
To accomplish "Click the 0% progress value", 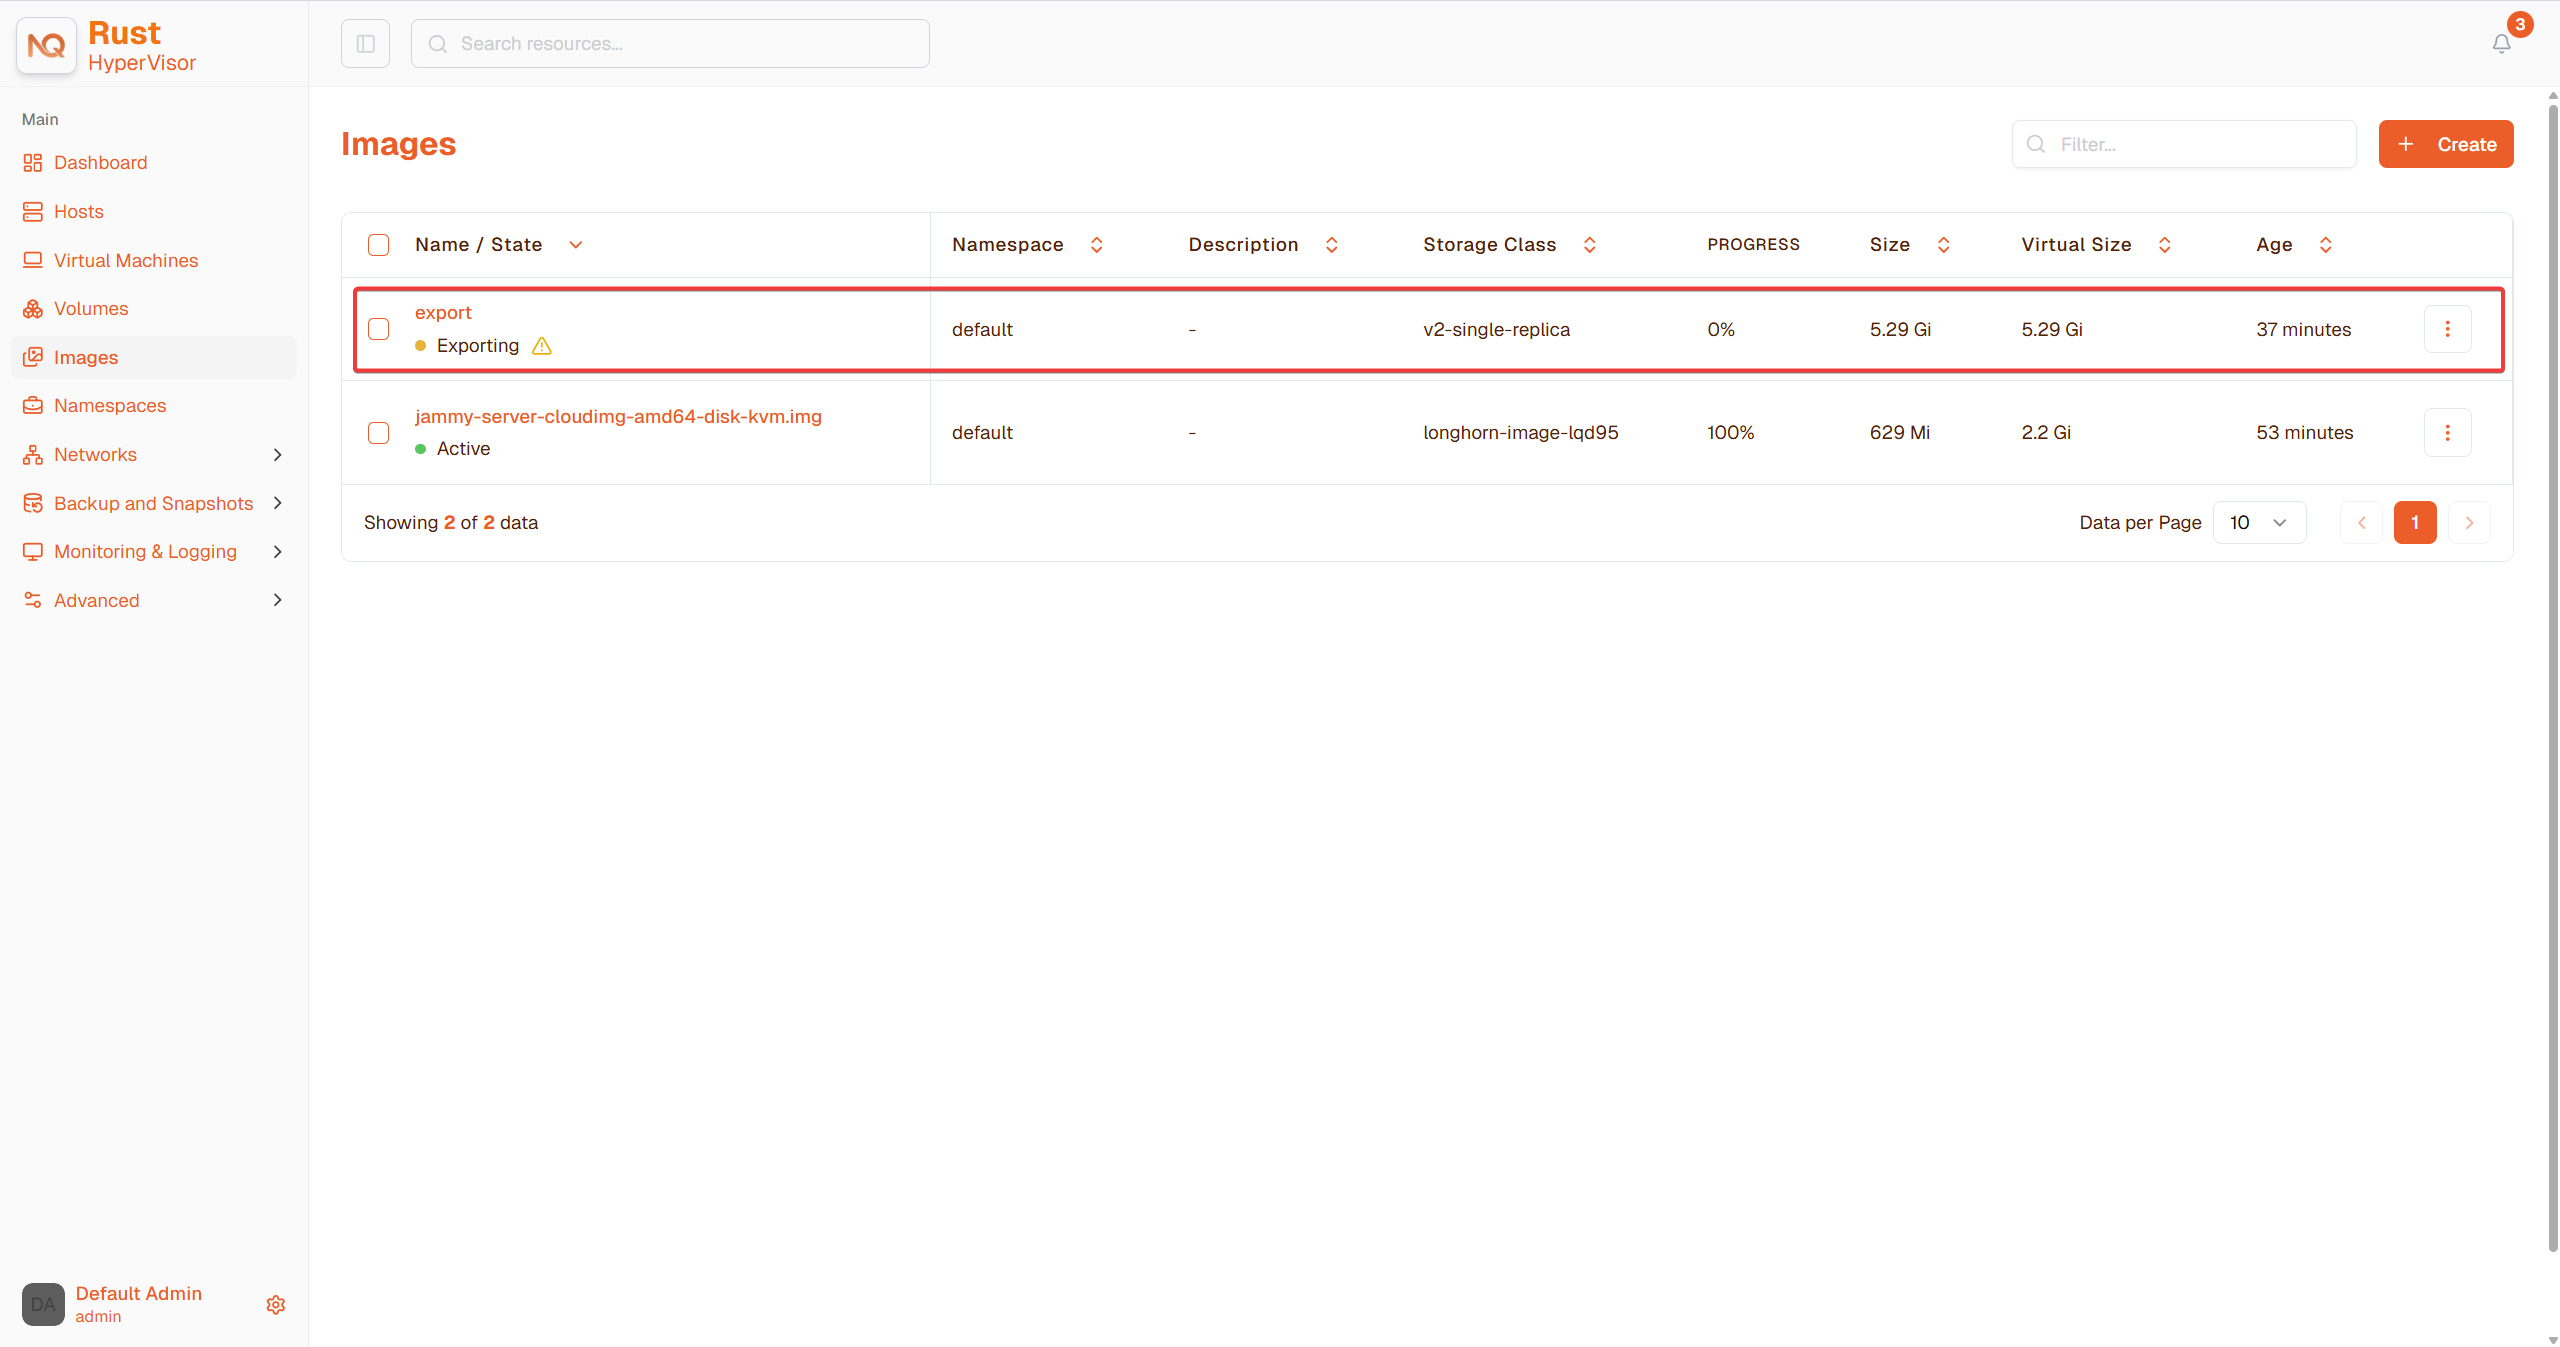I will pos(1720,330).
